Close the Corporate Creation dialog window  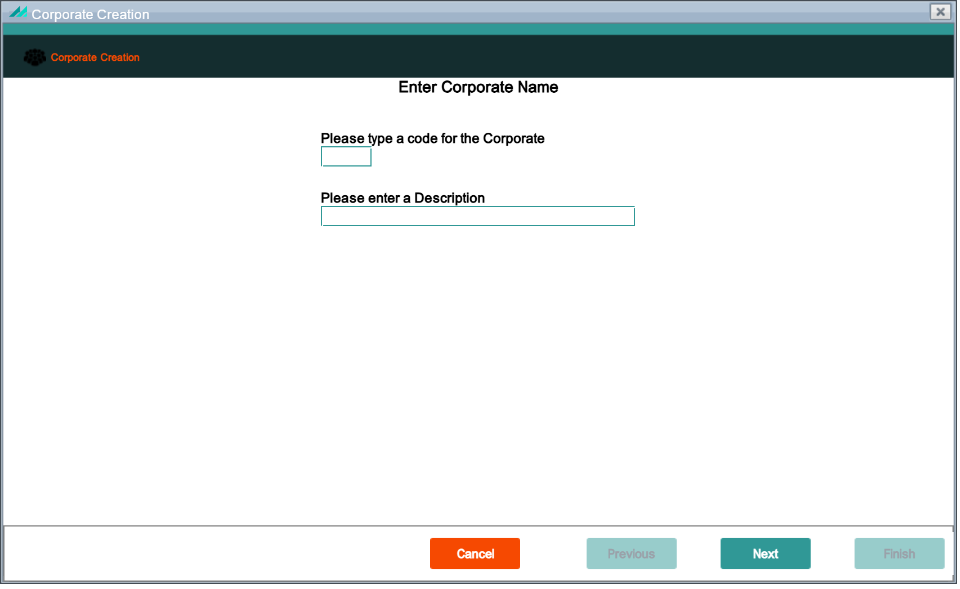tap(940, 12)
